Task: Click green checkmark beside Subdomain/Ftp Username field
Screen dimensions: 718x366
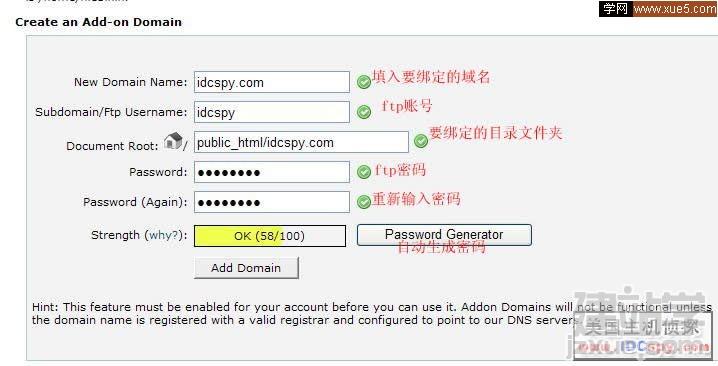Action: point(364,112)
